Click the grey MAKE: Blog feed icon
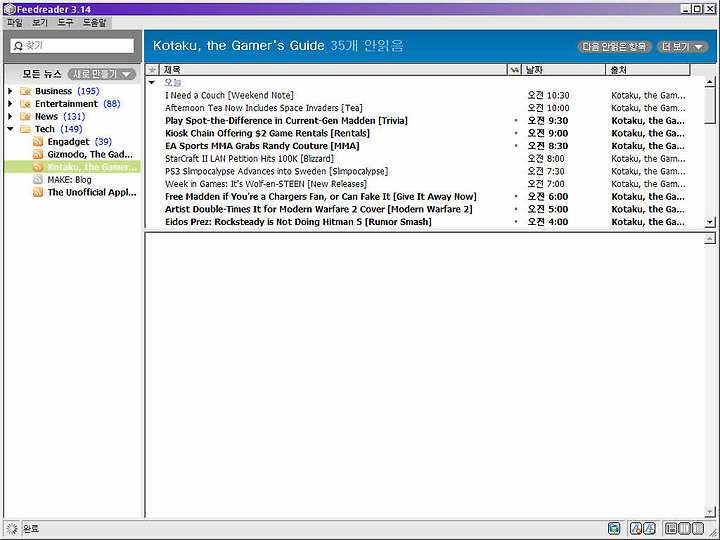This screenshot has height=540, width=720. pyautogui.click(x=38, y=180)
